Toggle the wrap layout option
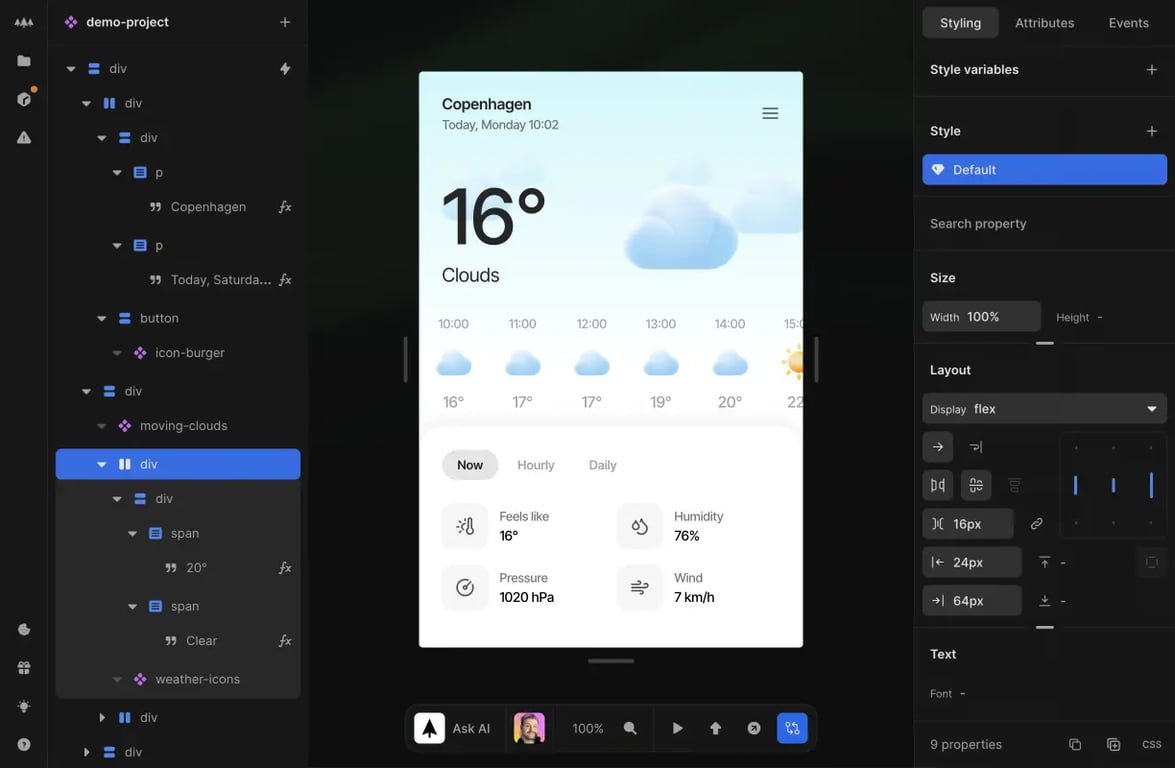The height and width of the screenshot is (768, 1175). coord(976,486)
